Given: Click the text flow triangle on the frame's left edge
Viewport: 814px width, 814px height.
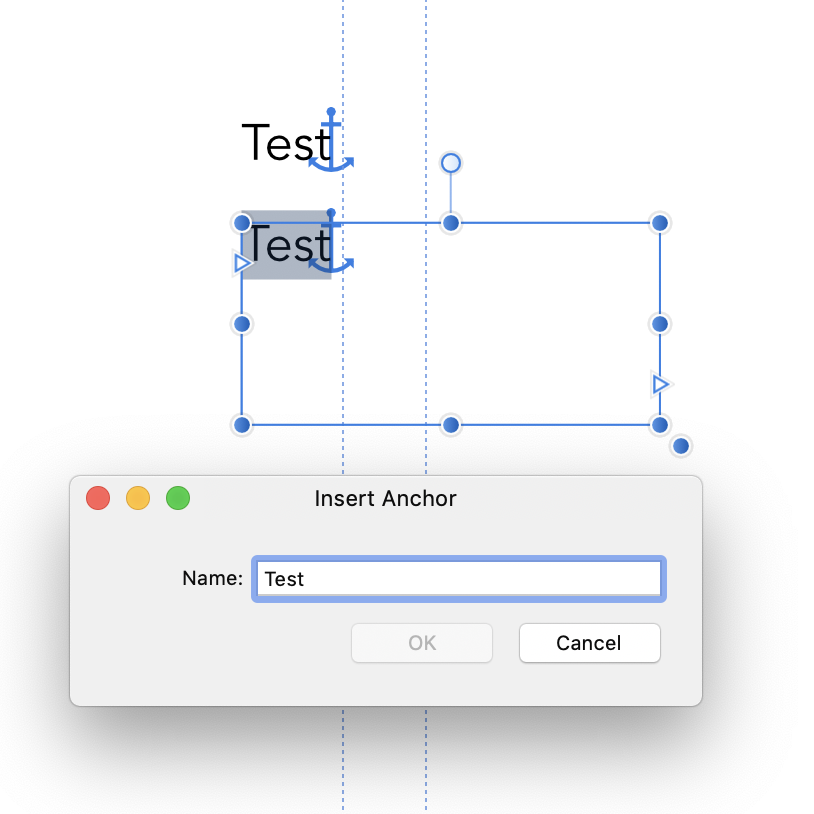Looking at the screenshot, I should 242,263.
